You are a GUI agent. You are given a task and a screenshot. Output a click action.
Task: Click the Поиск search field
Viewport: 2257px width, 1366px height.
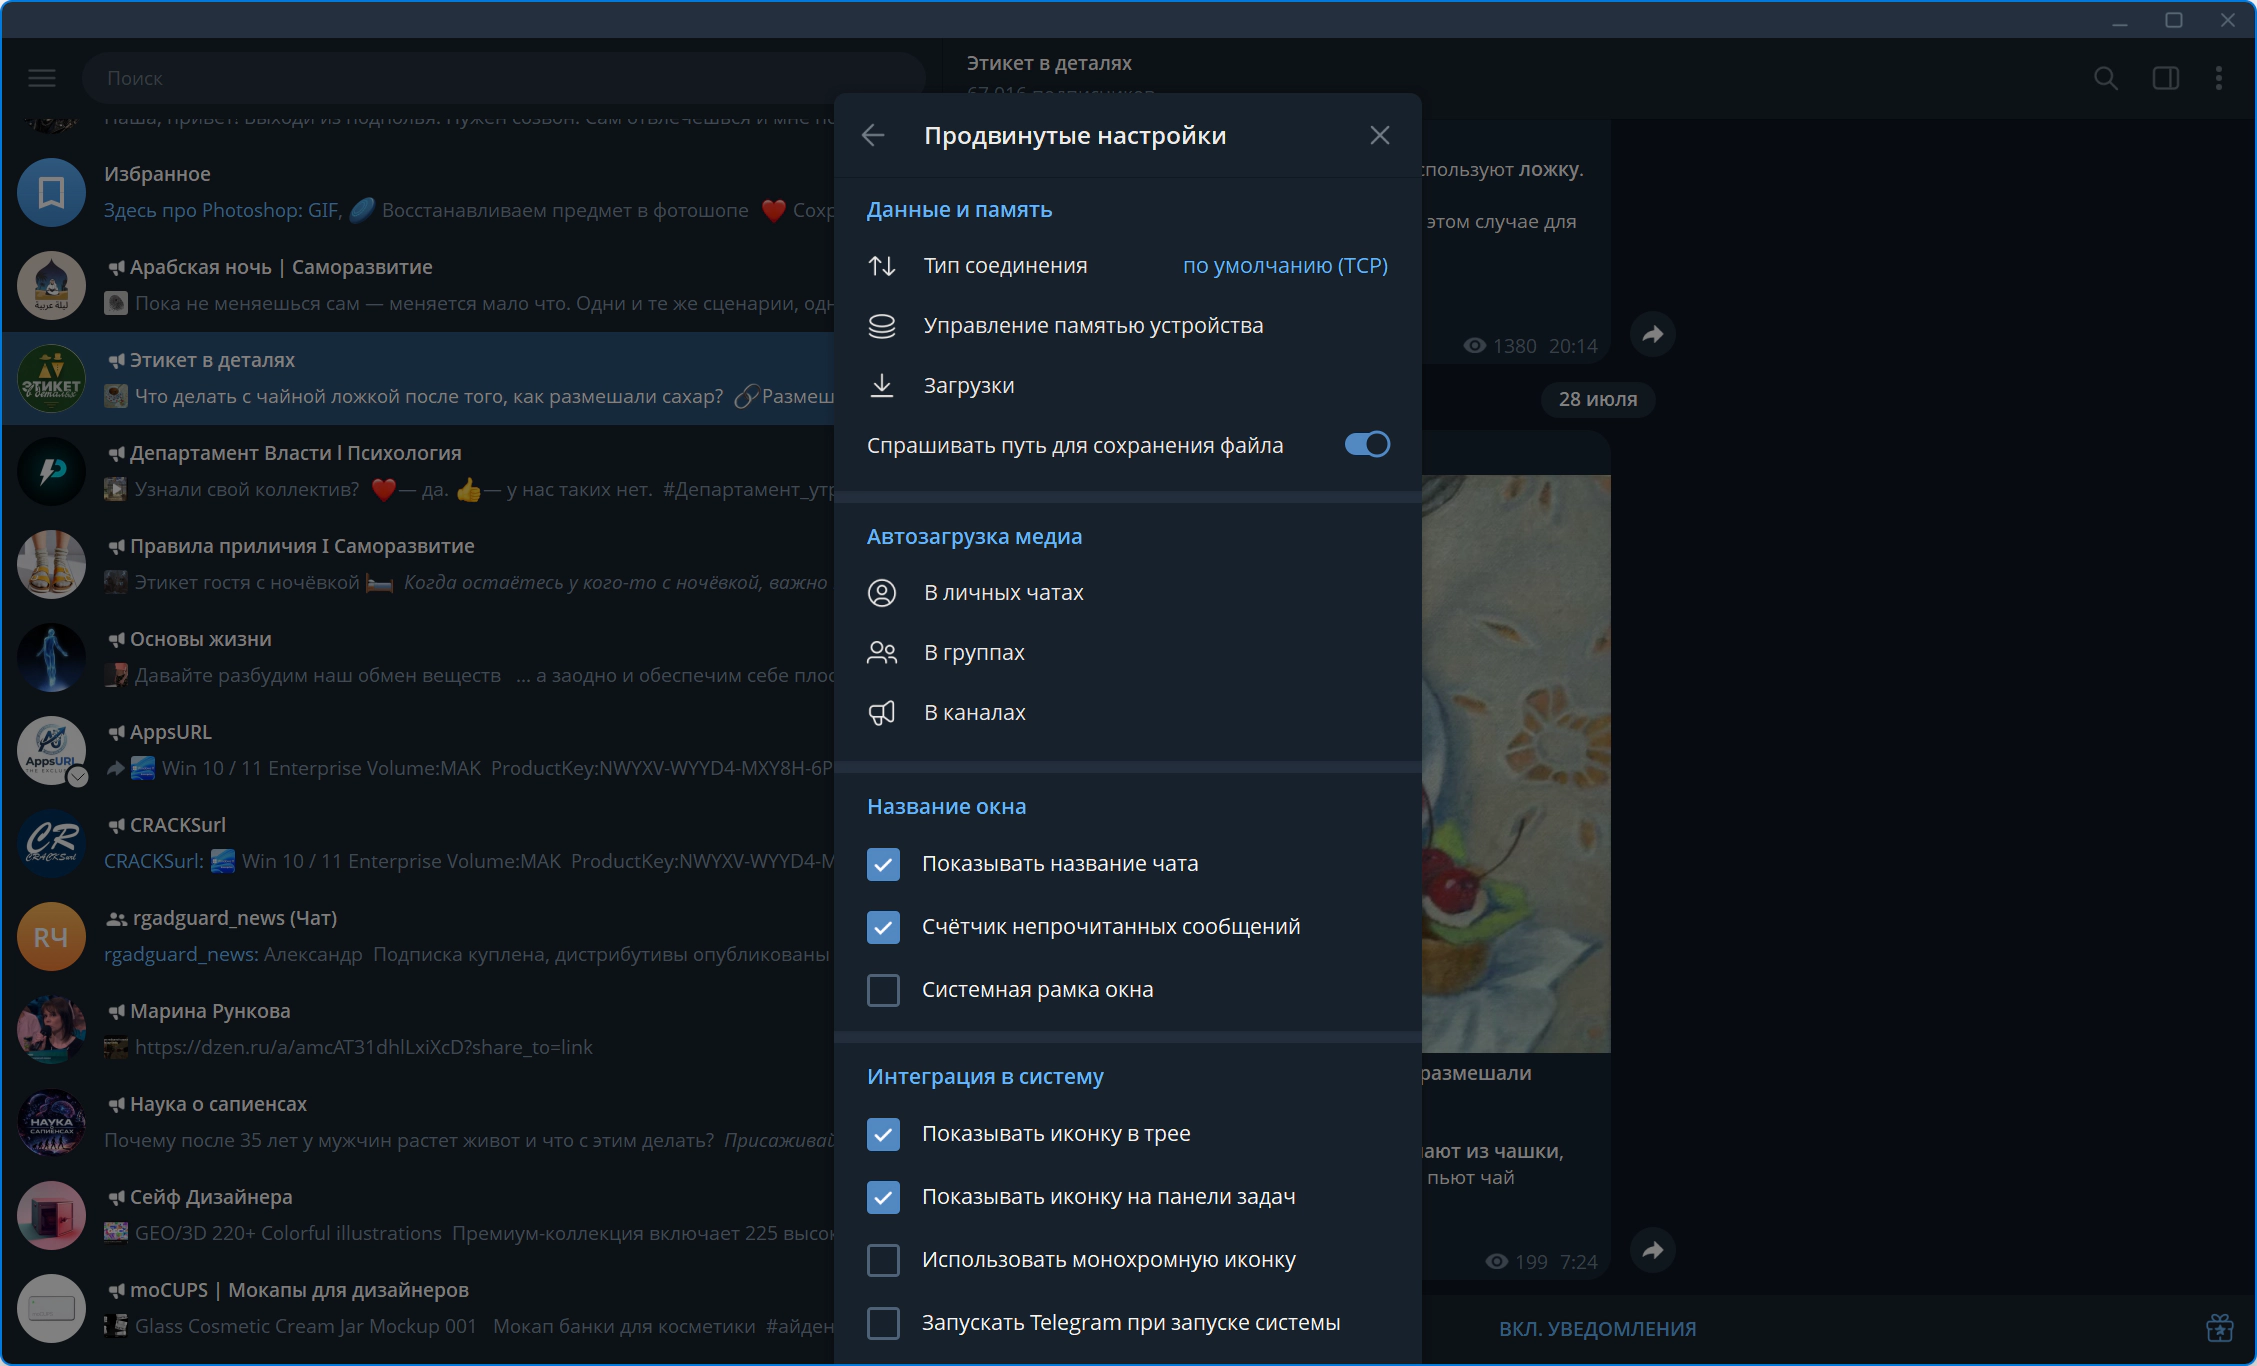503,78
